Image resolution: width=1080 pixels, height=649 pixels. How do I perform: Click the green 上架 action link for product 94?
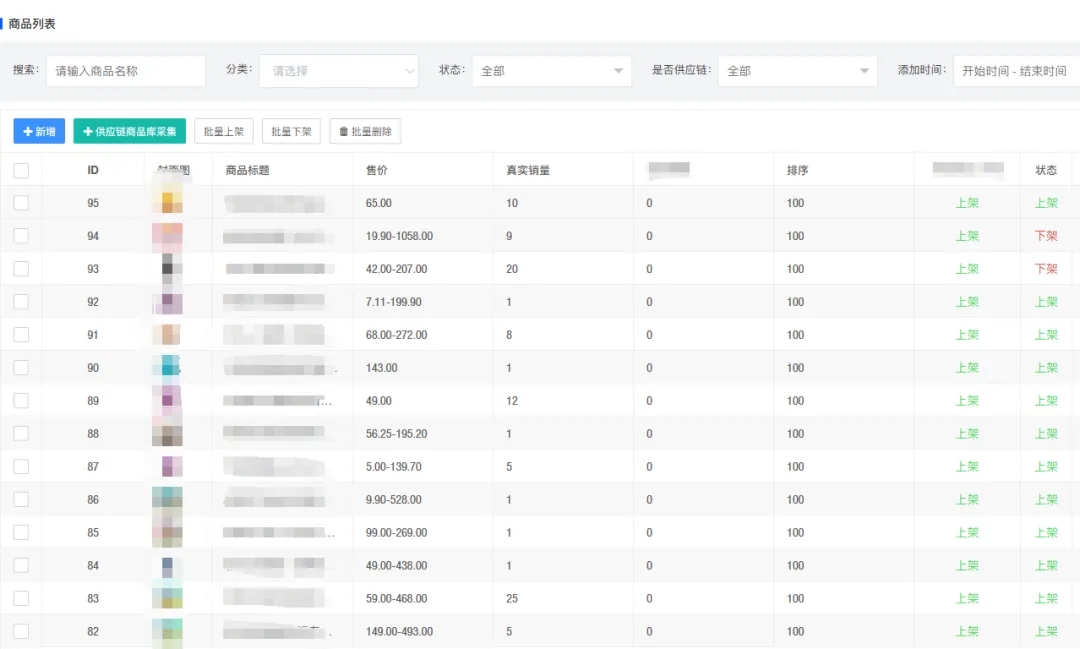(x=967, y=235)
